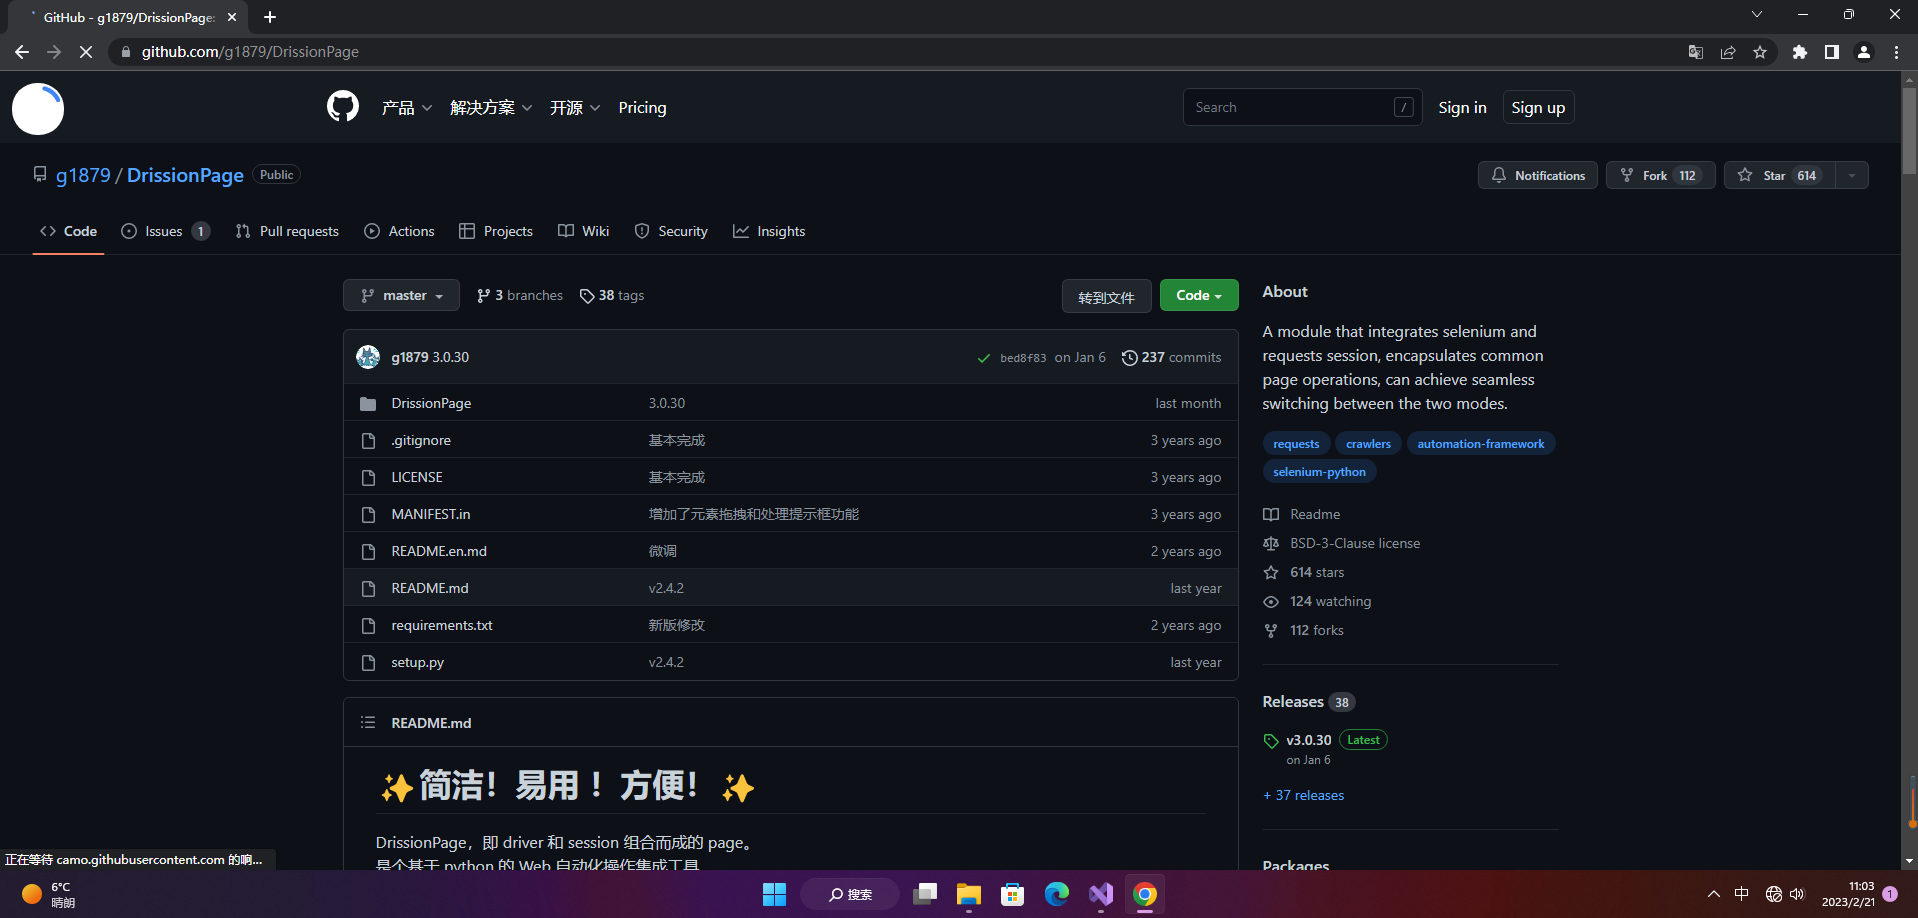Open the "+ 37 releases" link

tap(1303, 795)
